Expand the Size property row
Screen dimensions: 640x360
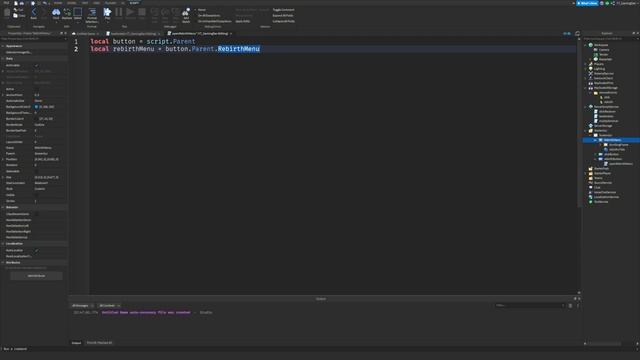3,178
